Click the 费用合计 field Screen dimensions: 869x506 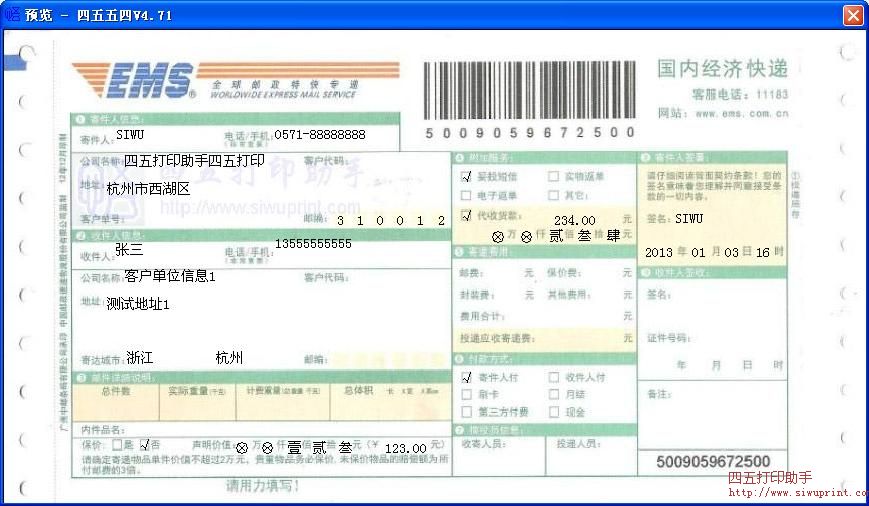tap(544, 316)
